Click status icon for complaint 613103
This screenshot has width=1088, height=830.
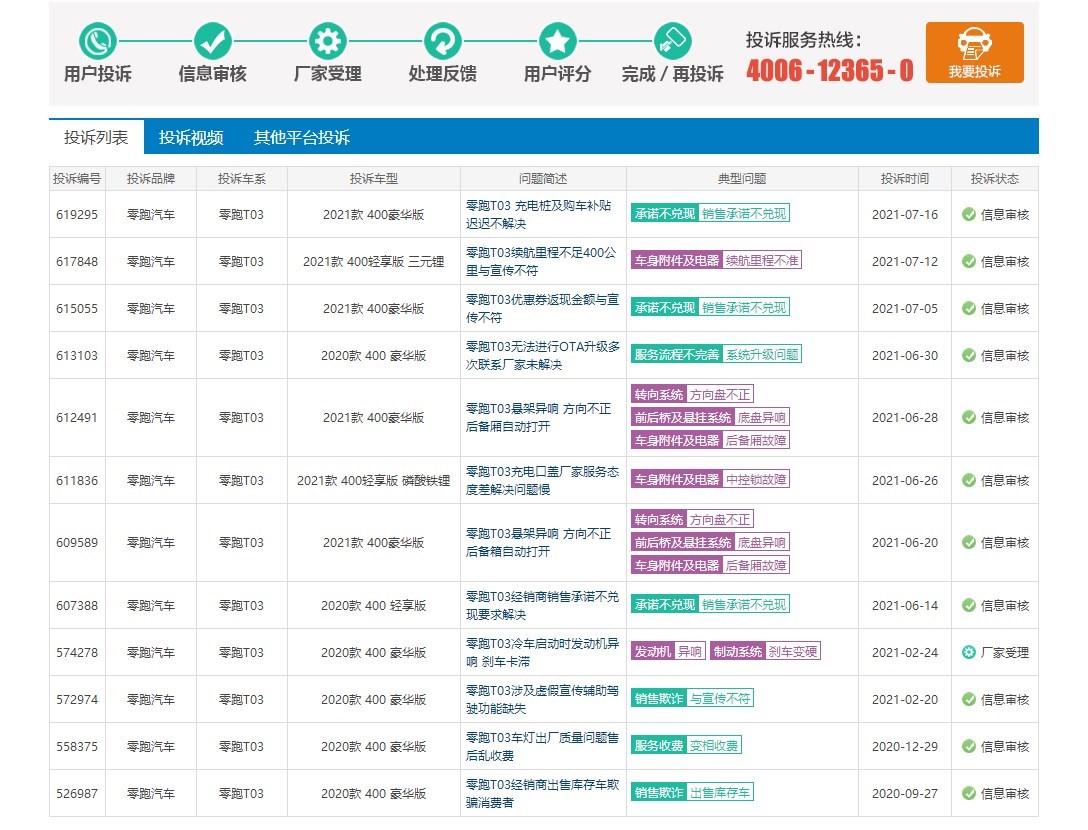[x=969, y=355]
